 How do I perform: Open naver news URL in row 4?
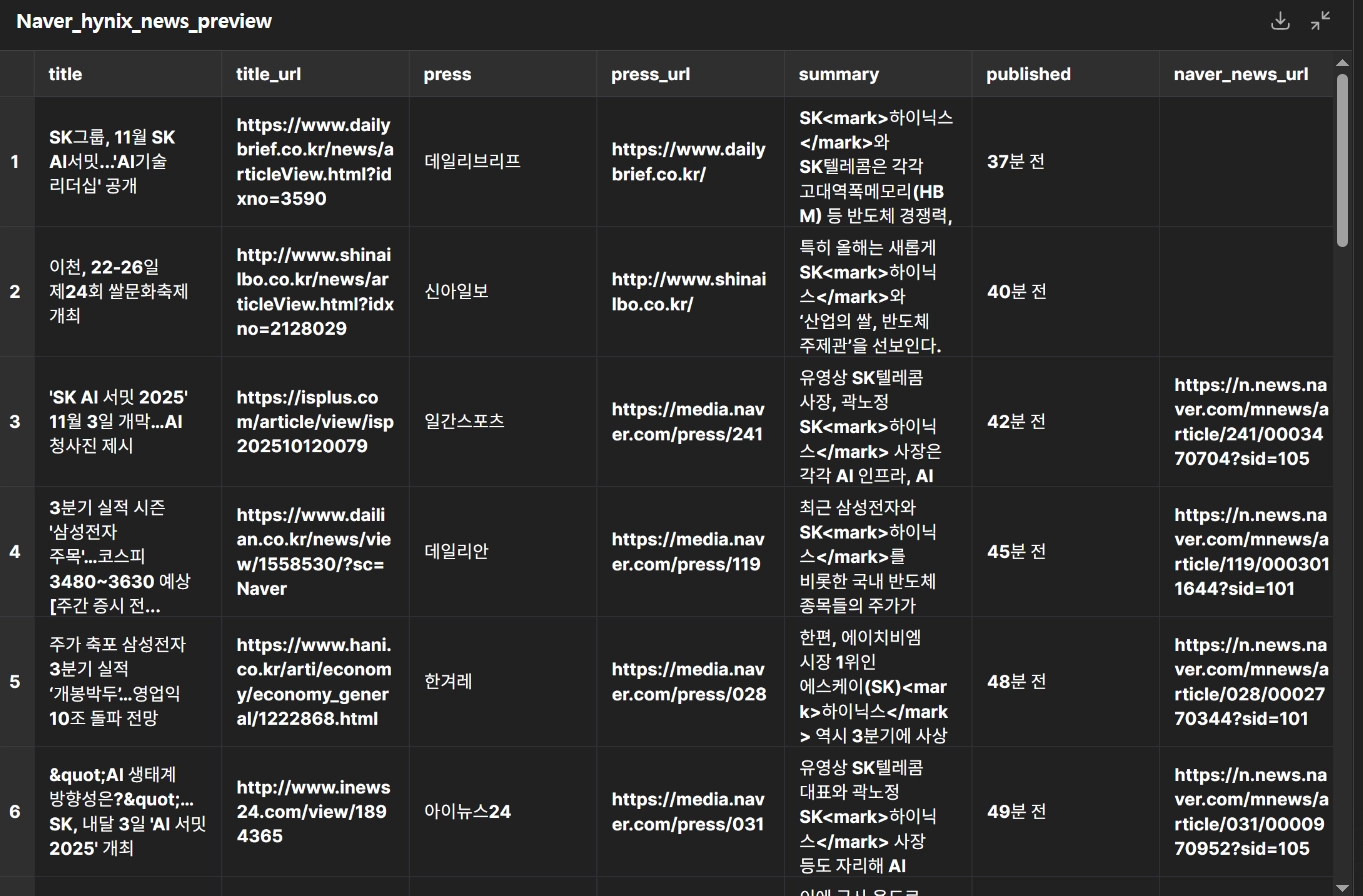[x=1251, y=552]
